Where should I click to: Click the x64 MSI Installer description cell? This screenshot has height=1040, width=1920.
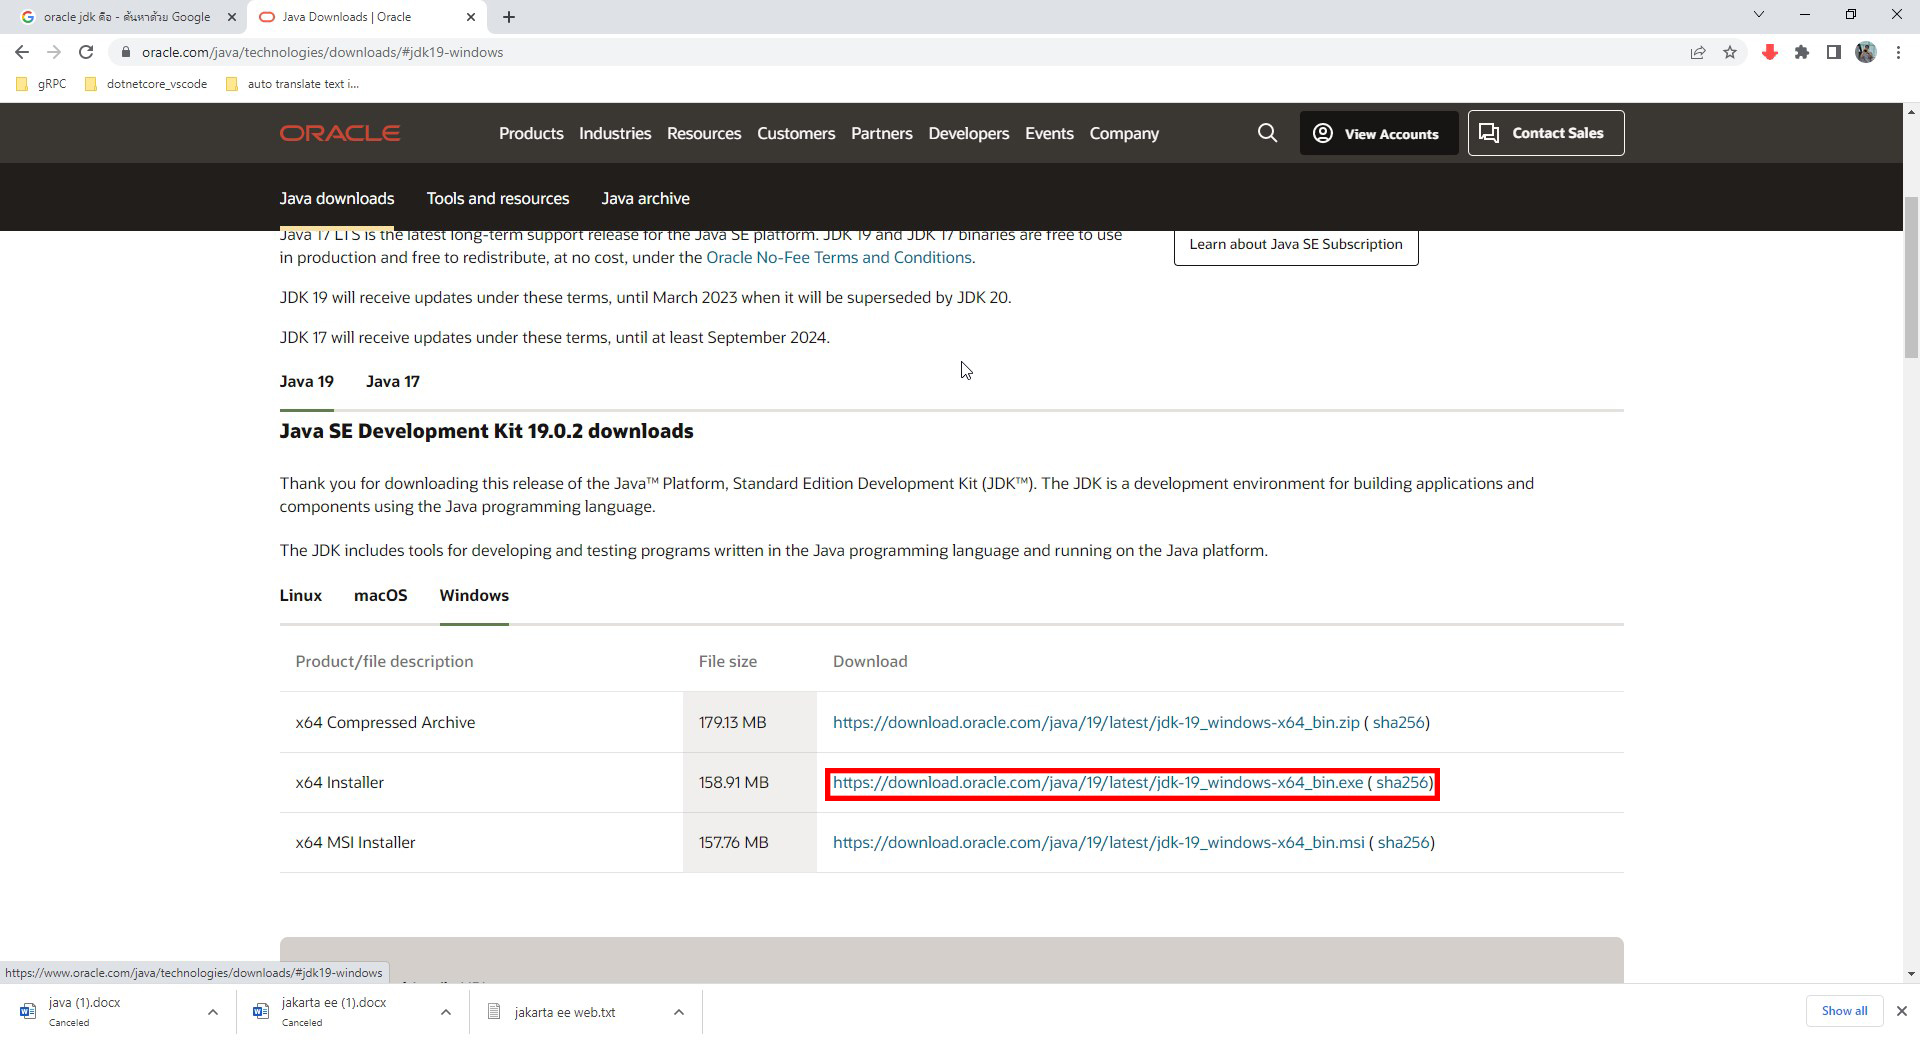[481, 842]
